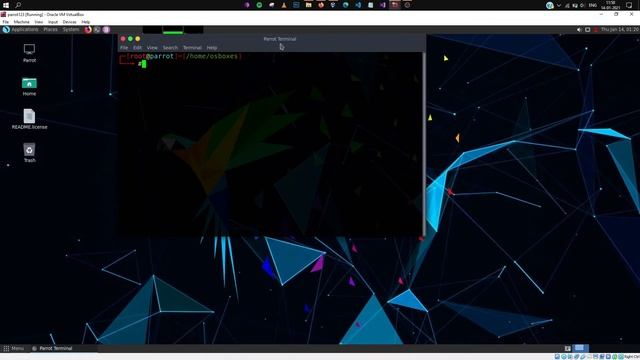
Task: Open the Menu button in bottom panel
Action: pos(13,348)
